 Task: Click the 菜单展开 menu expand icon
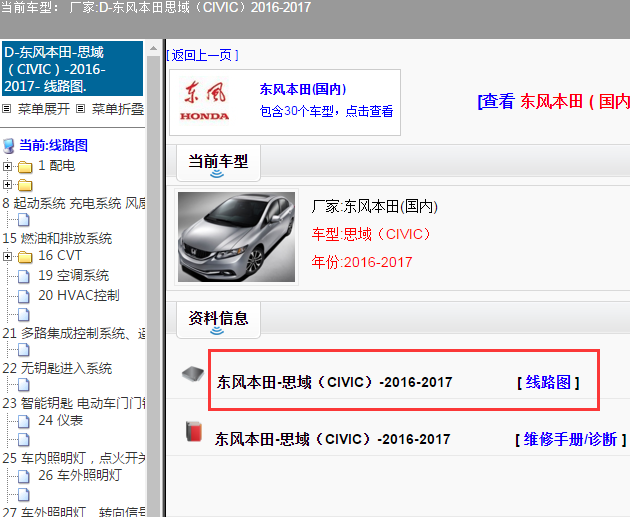(6, 108)
